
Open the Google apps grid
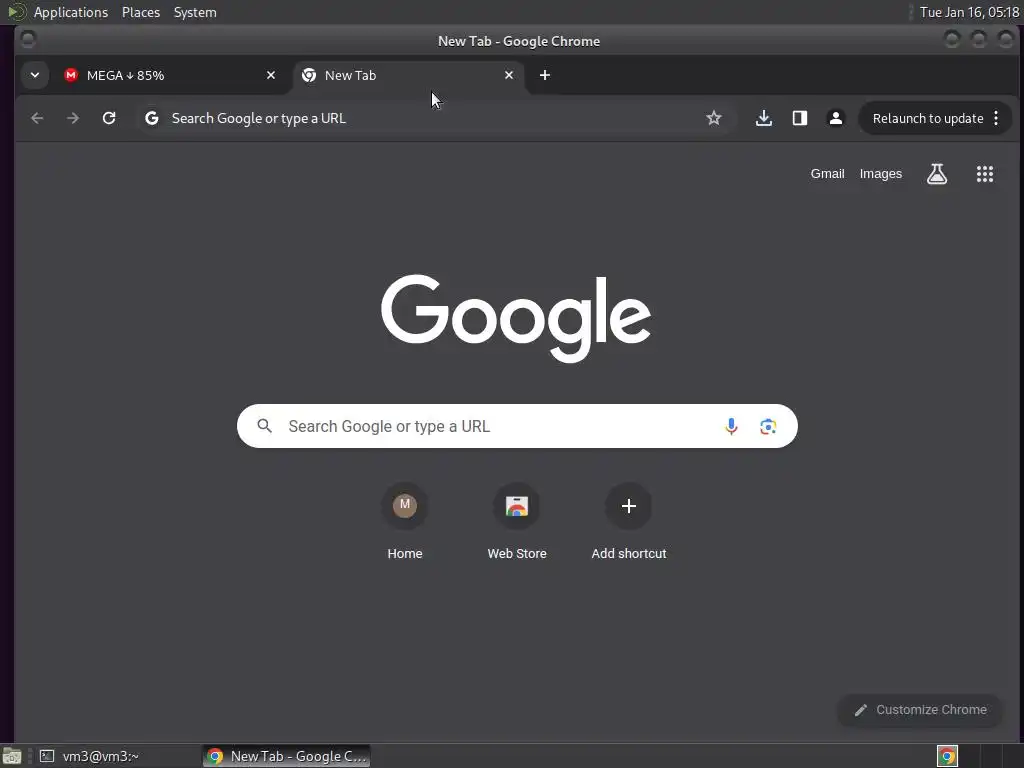coord(985,174)
